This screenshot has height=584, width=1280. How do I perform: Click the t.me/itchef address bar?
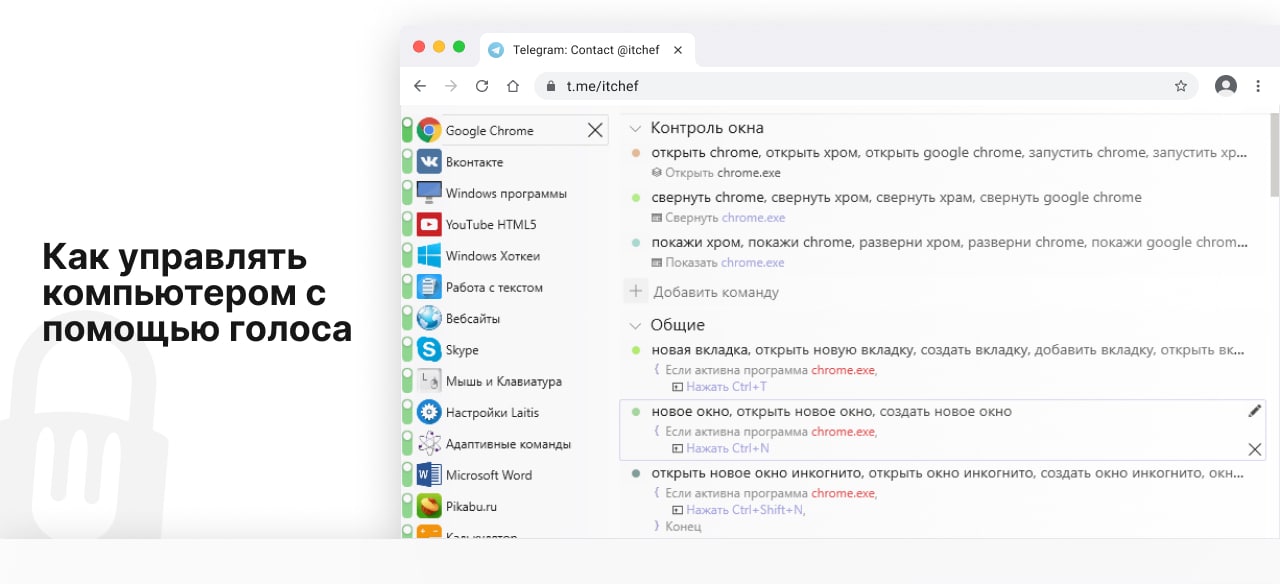tap(867, 86)
